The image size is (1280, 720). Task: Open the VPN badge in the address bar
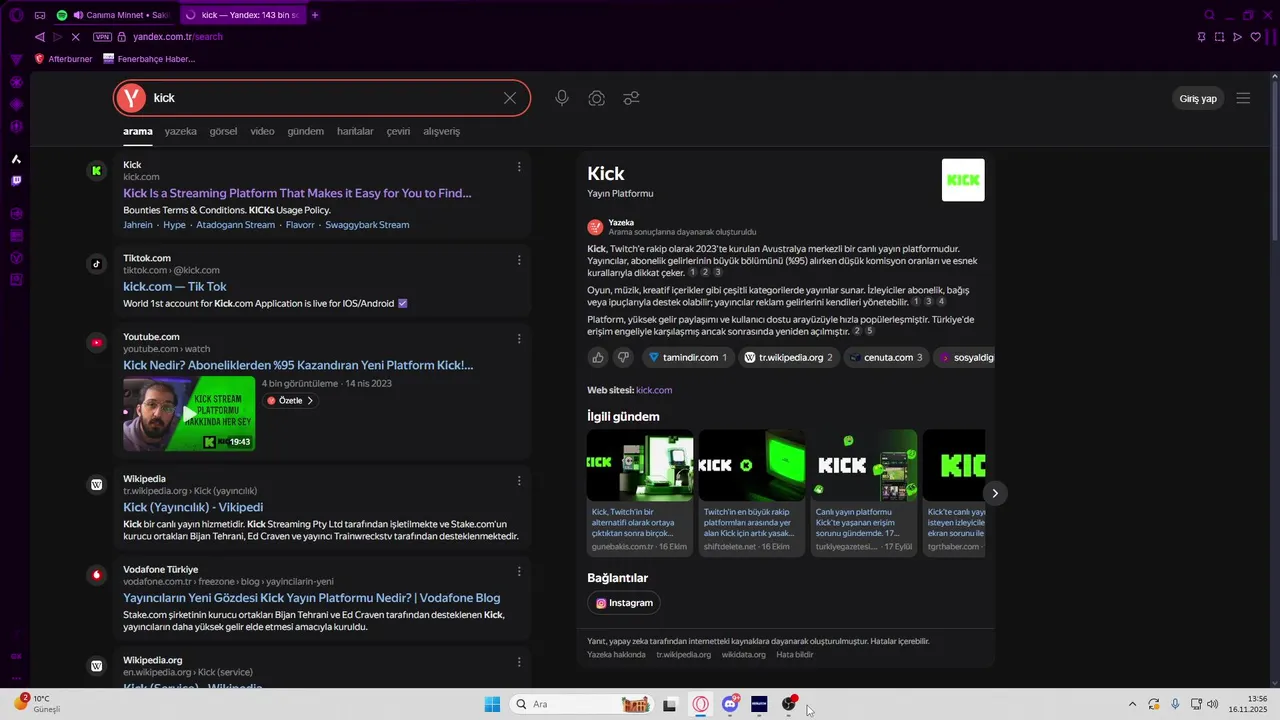[102, 37]
